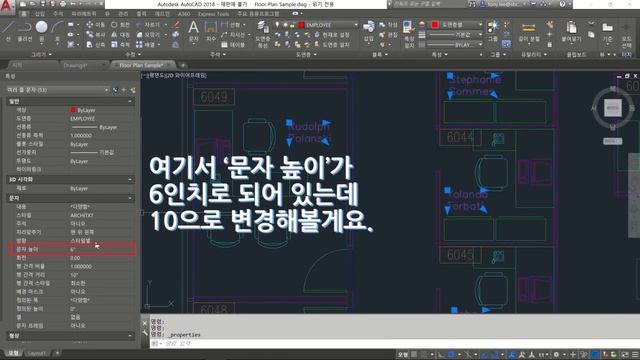Click the ViewCube top face

612,108
